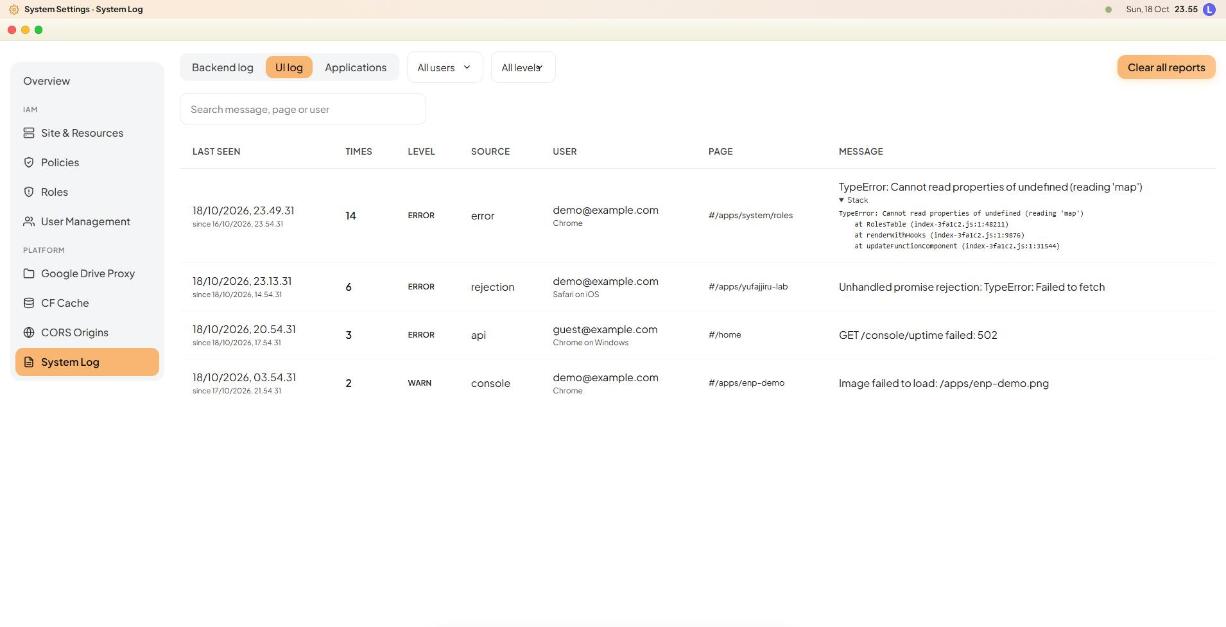The image size is (1226, 627).
Task: Sort by LAST SEEN column header
Action: point(216,152)
